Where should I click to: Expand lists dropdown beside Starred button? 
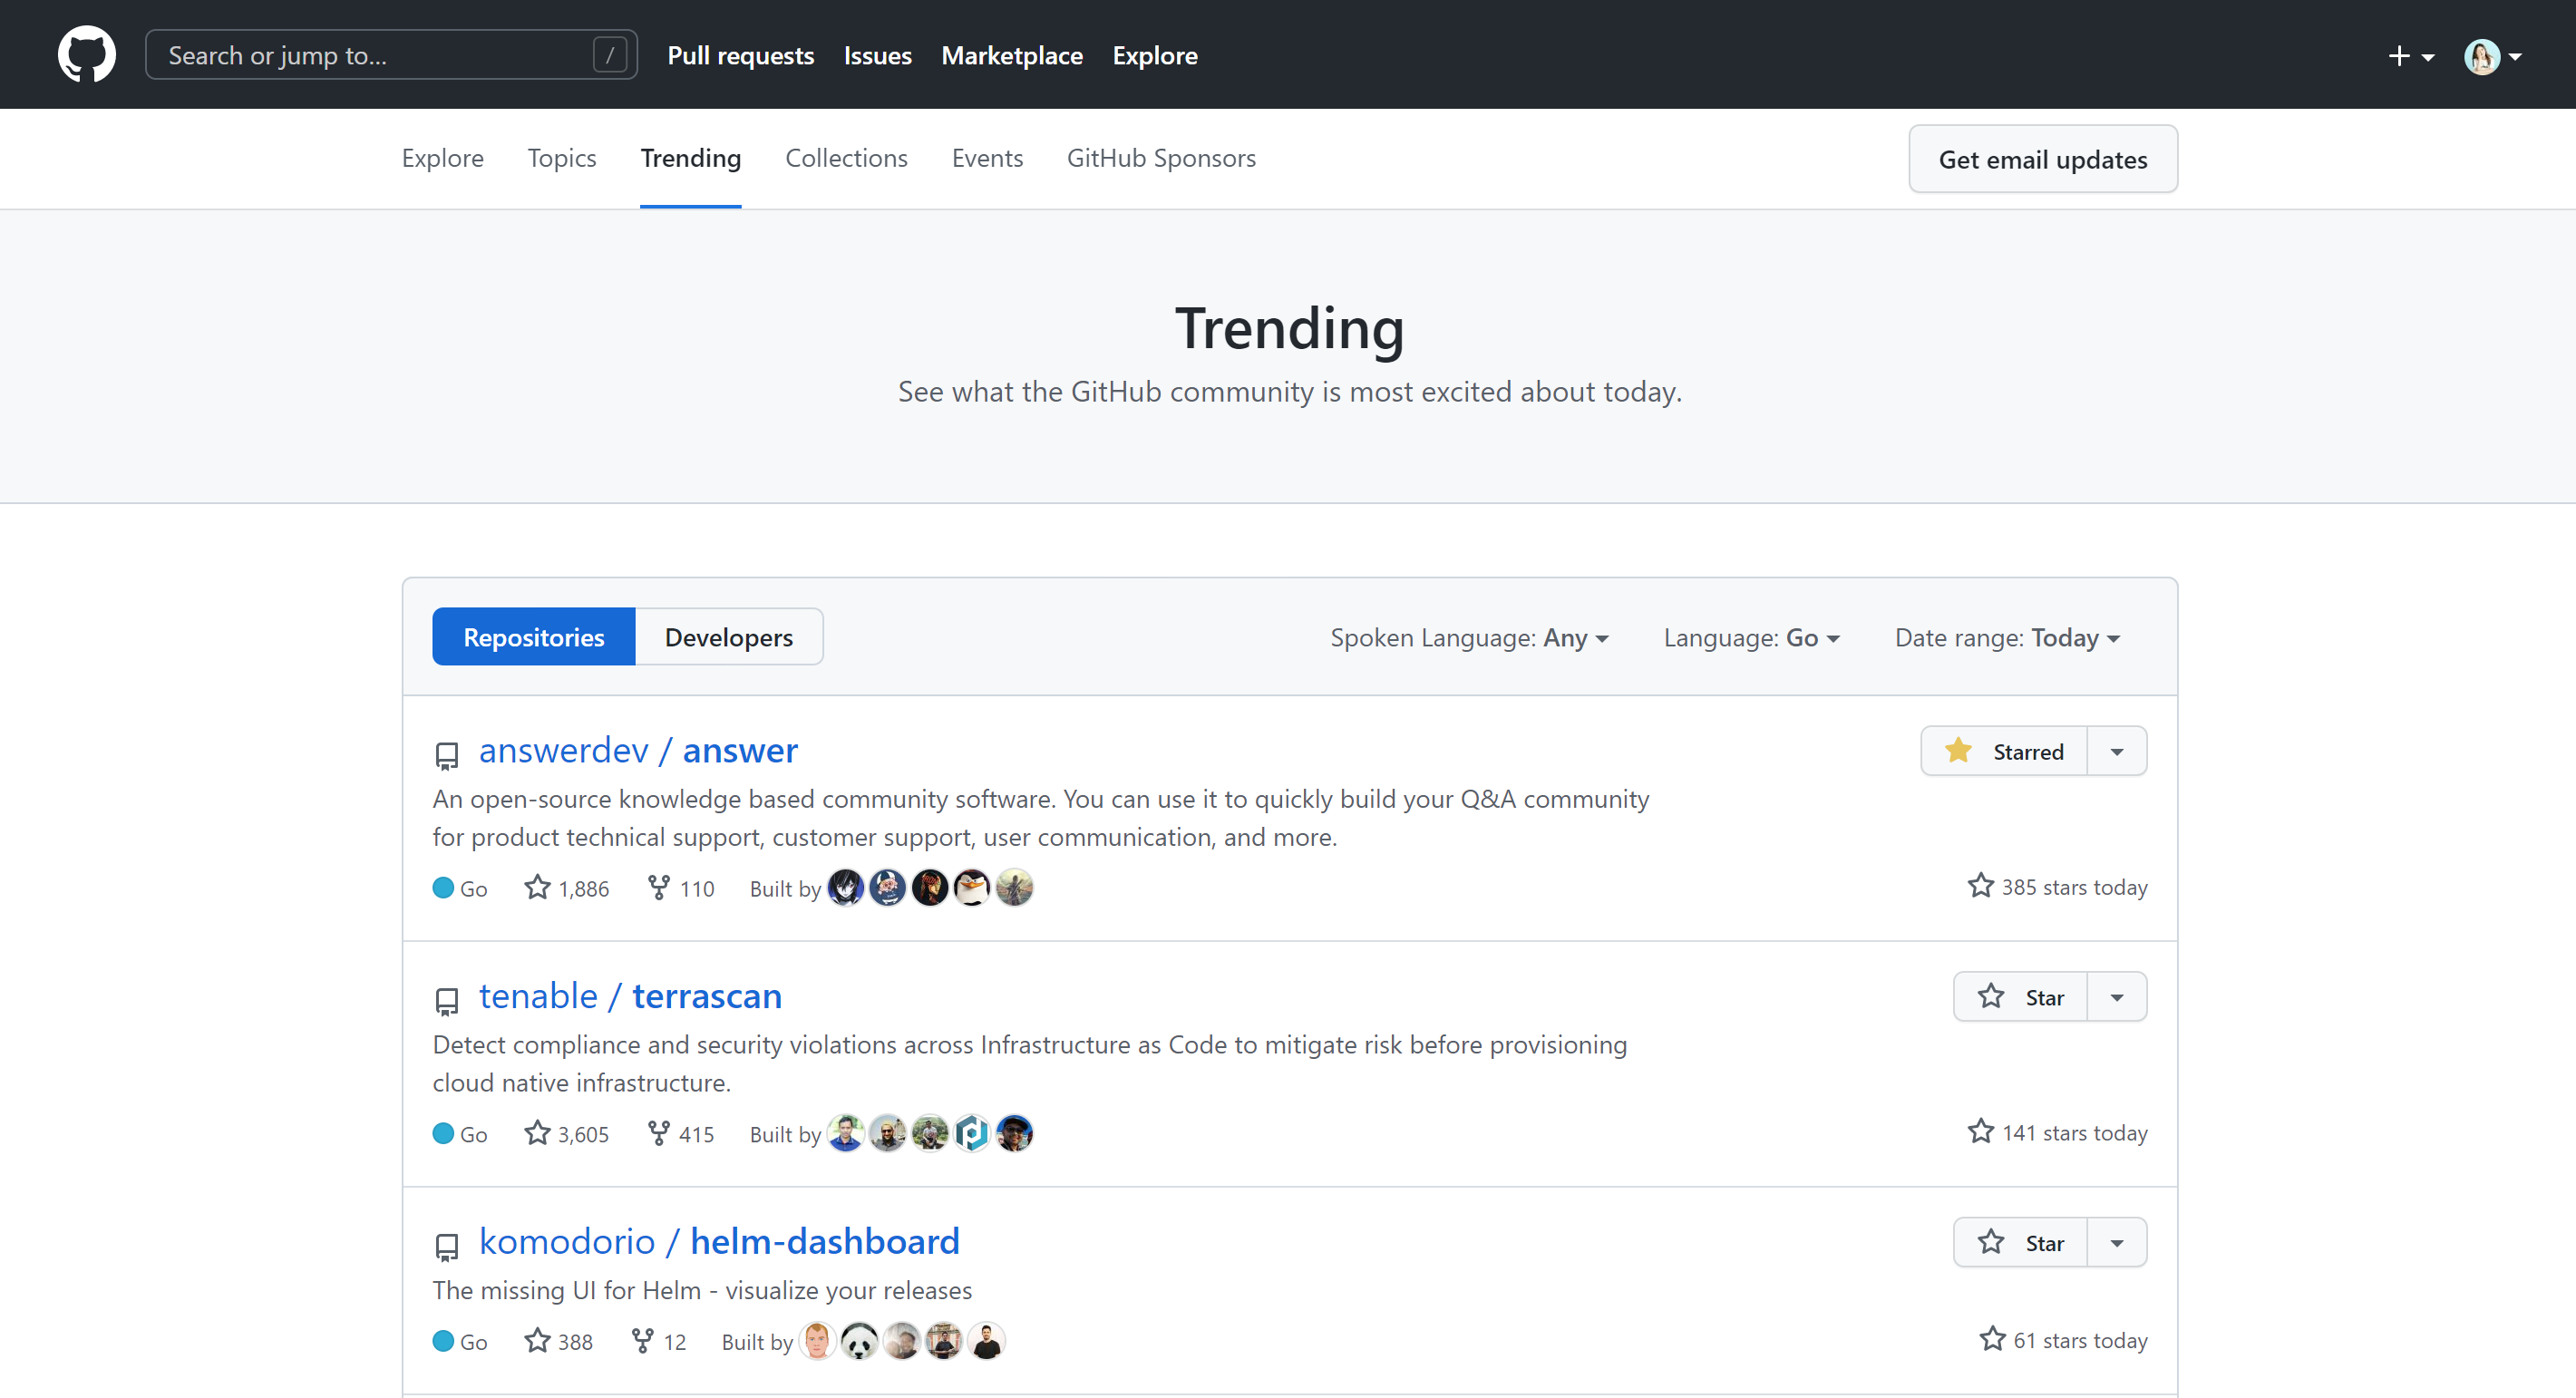2117,751
